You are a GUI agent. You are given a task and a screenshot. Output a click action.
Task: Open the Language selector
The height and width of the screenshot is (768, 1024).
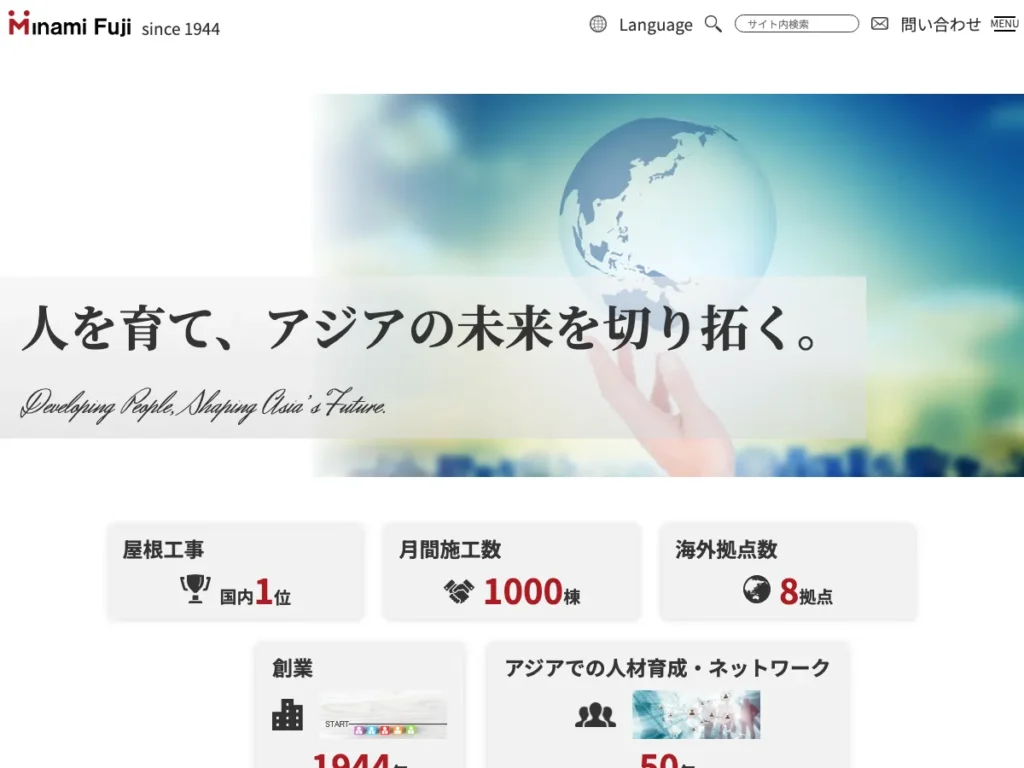656,25
